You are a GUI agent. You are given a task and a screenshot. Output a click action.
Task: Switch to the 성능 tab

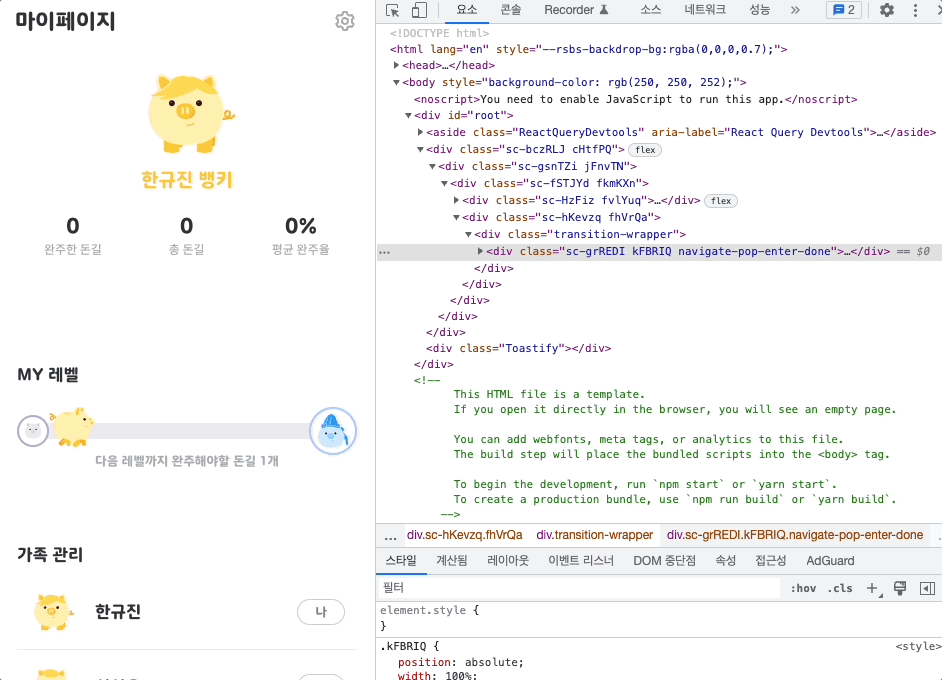pos(759,10)
